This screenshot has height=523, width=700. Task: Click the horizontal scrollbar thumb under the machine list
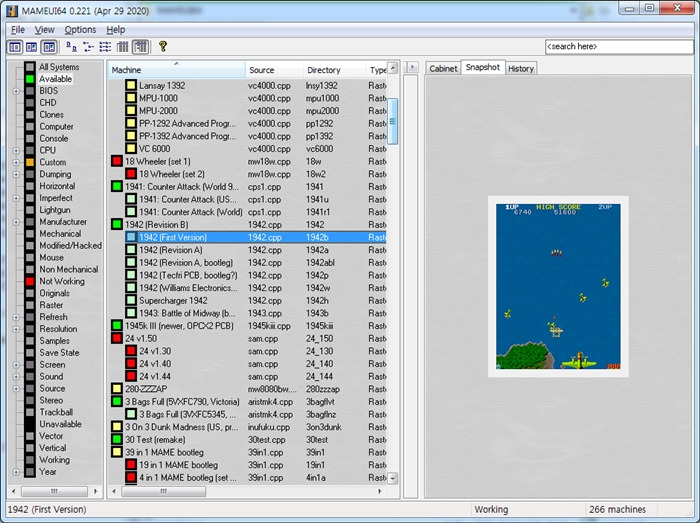tap(163, 491)
